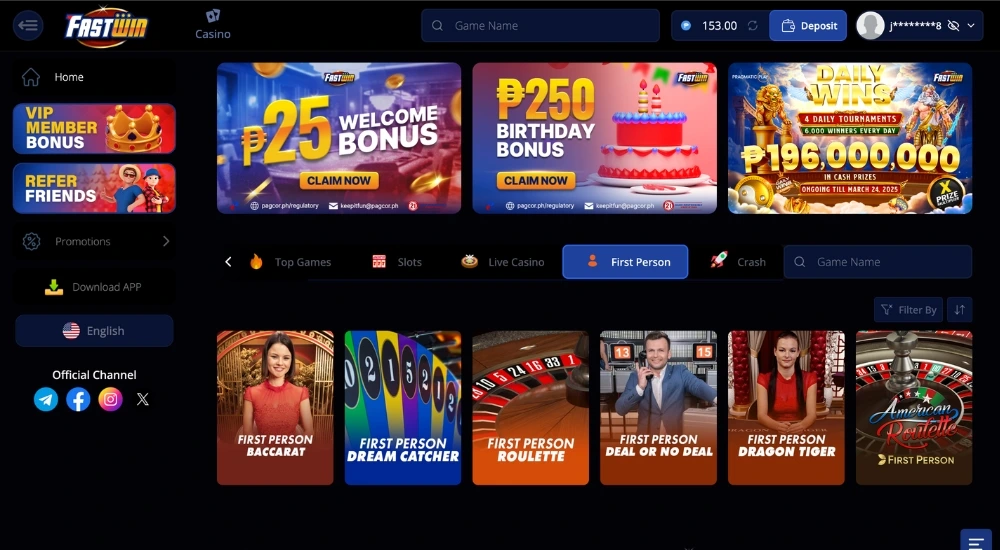Open the X official channel

coord(143,399)
